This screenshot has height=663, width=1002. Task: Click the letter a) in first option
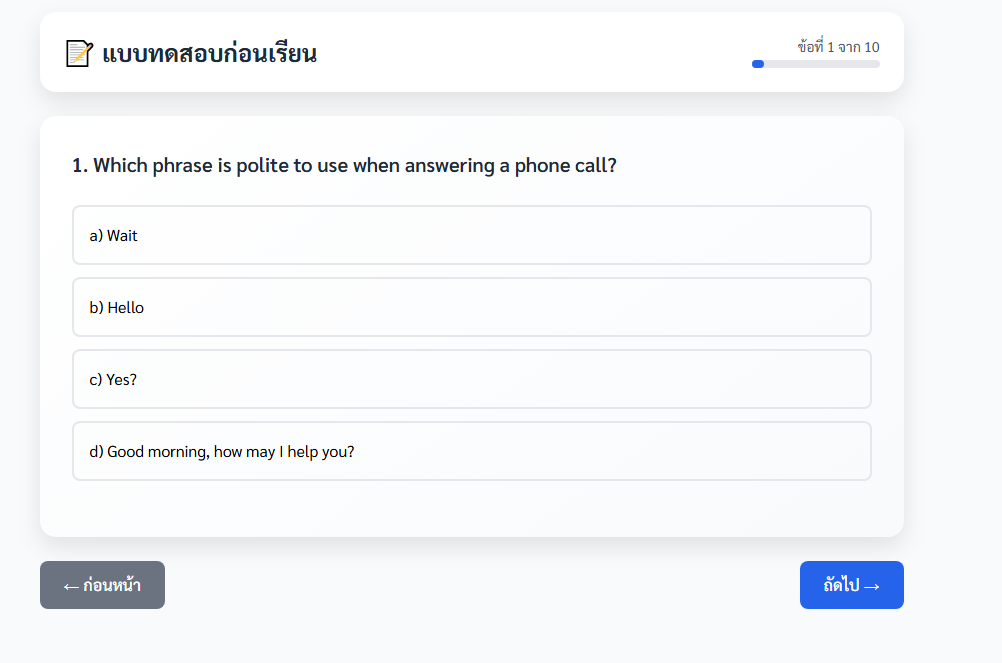coord(96,236)
